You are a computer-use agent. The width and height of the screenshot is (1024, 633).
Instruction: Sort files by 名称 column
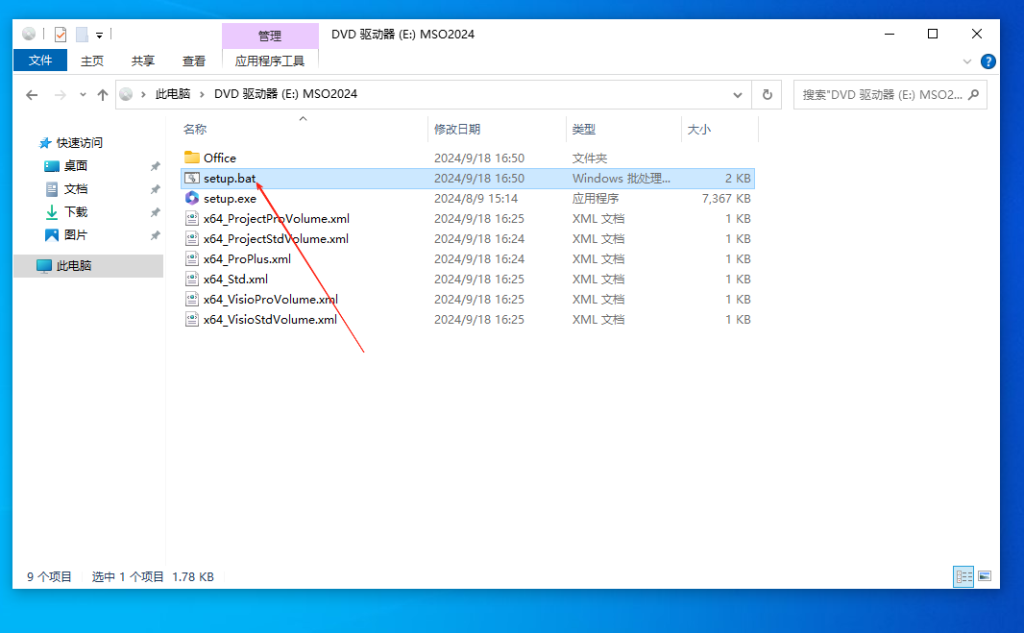tap(195, 129)
